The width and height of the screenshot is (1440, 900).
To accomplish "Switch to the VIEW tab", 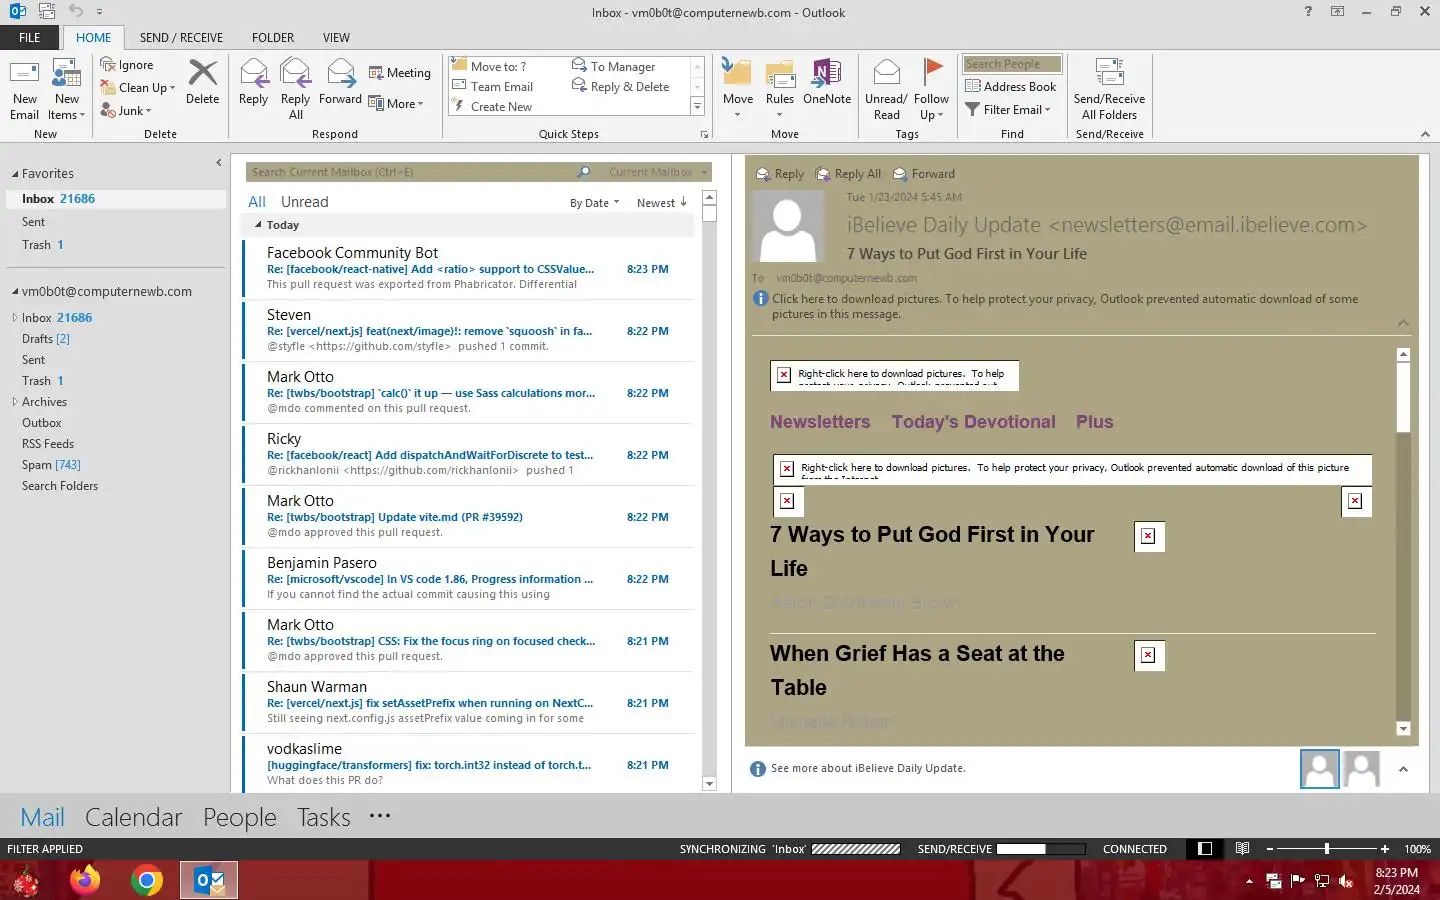I will coord(336,38).
